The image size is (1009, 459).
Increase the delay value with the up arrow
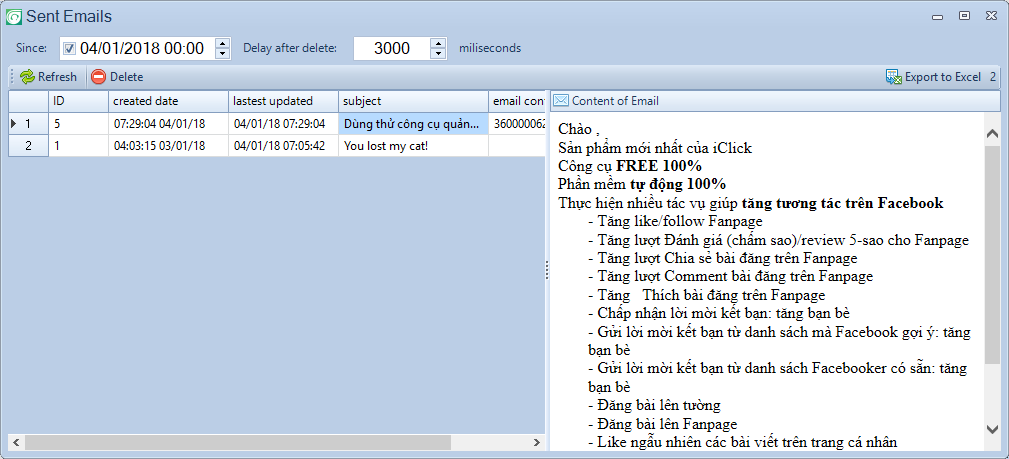[x=438, y=42]
